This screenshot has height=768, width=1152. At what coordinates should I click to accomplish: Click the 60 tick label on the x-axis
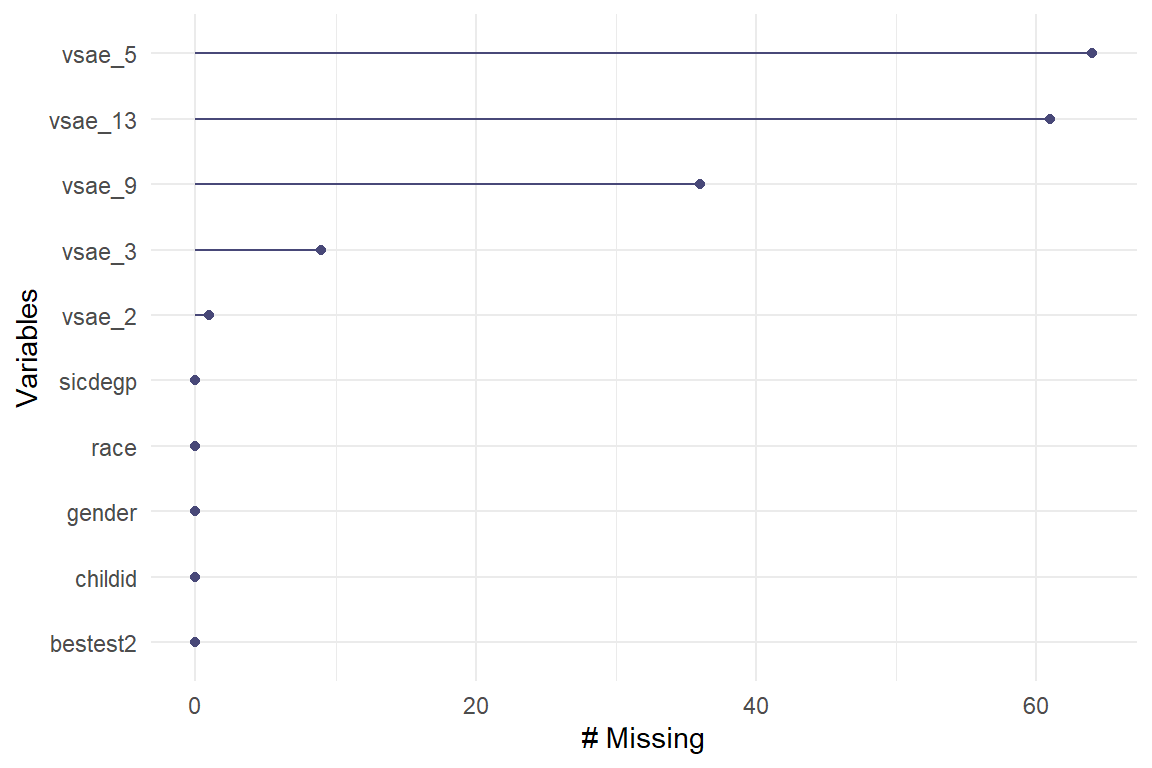[x=1036, y=704]
